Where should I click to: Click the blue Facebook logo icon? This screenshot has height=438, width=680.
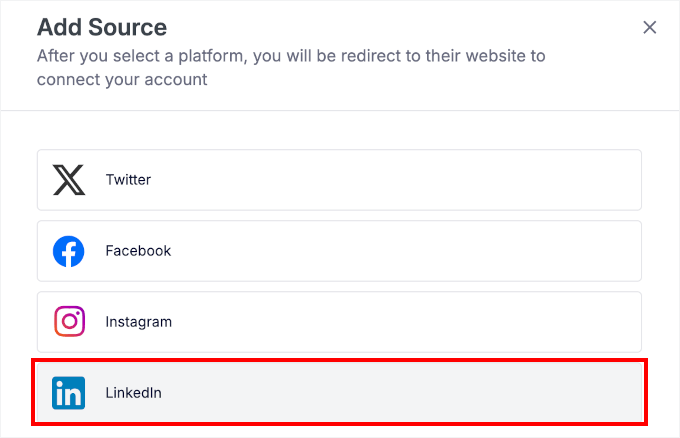coord(69,251)
